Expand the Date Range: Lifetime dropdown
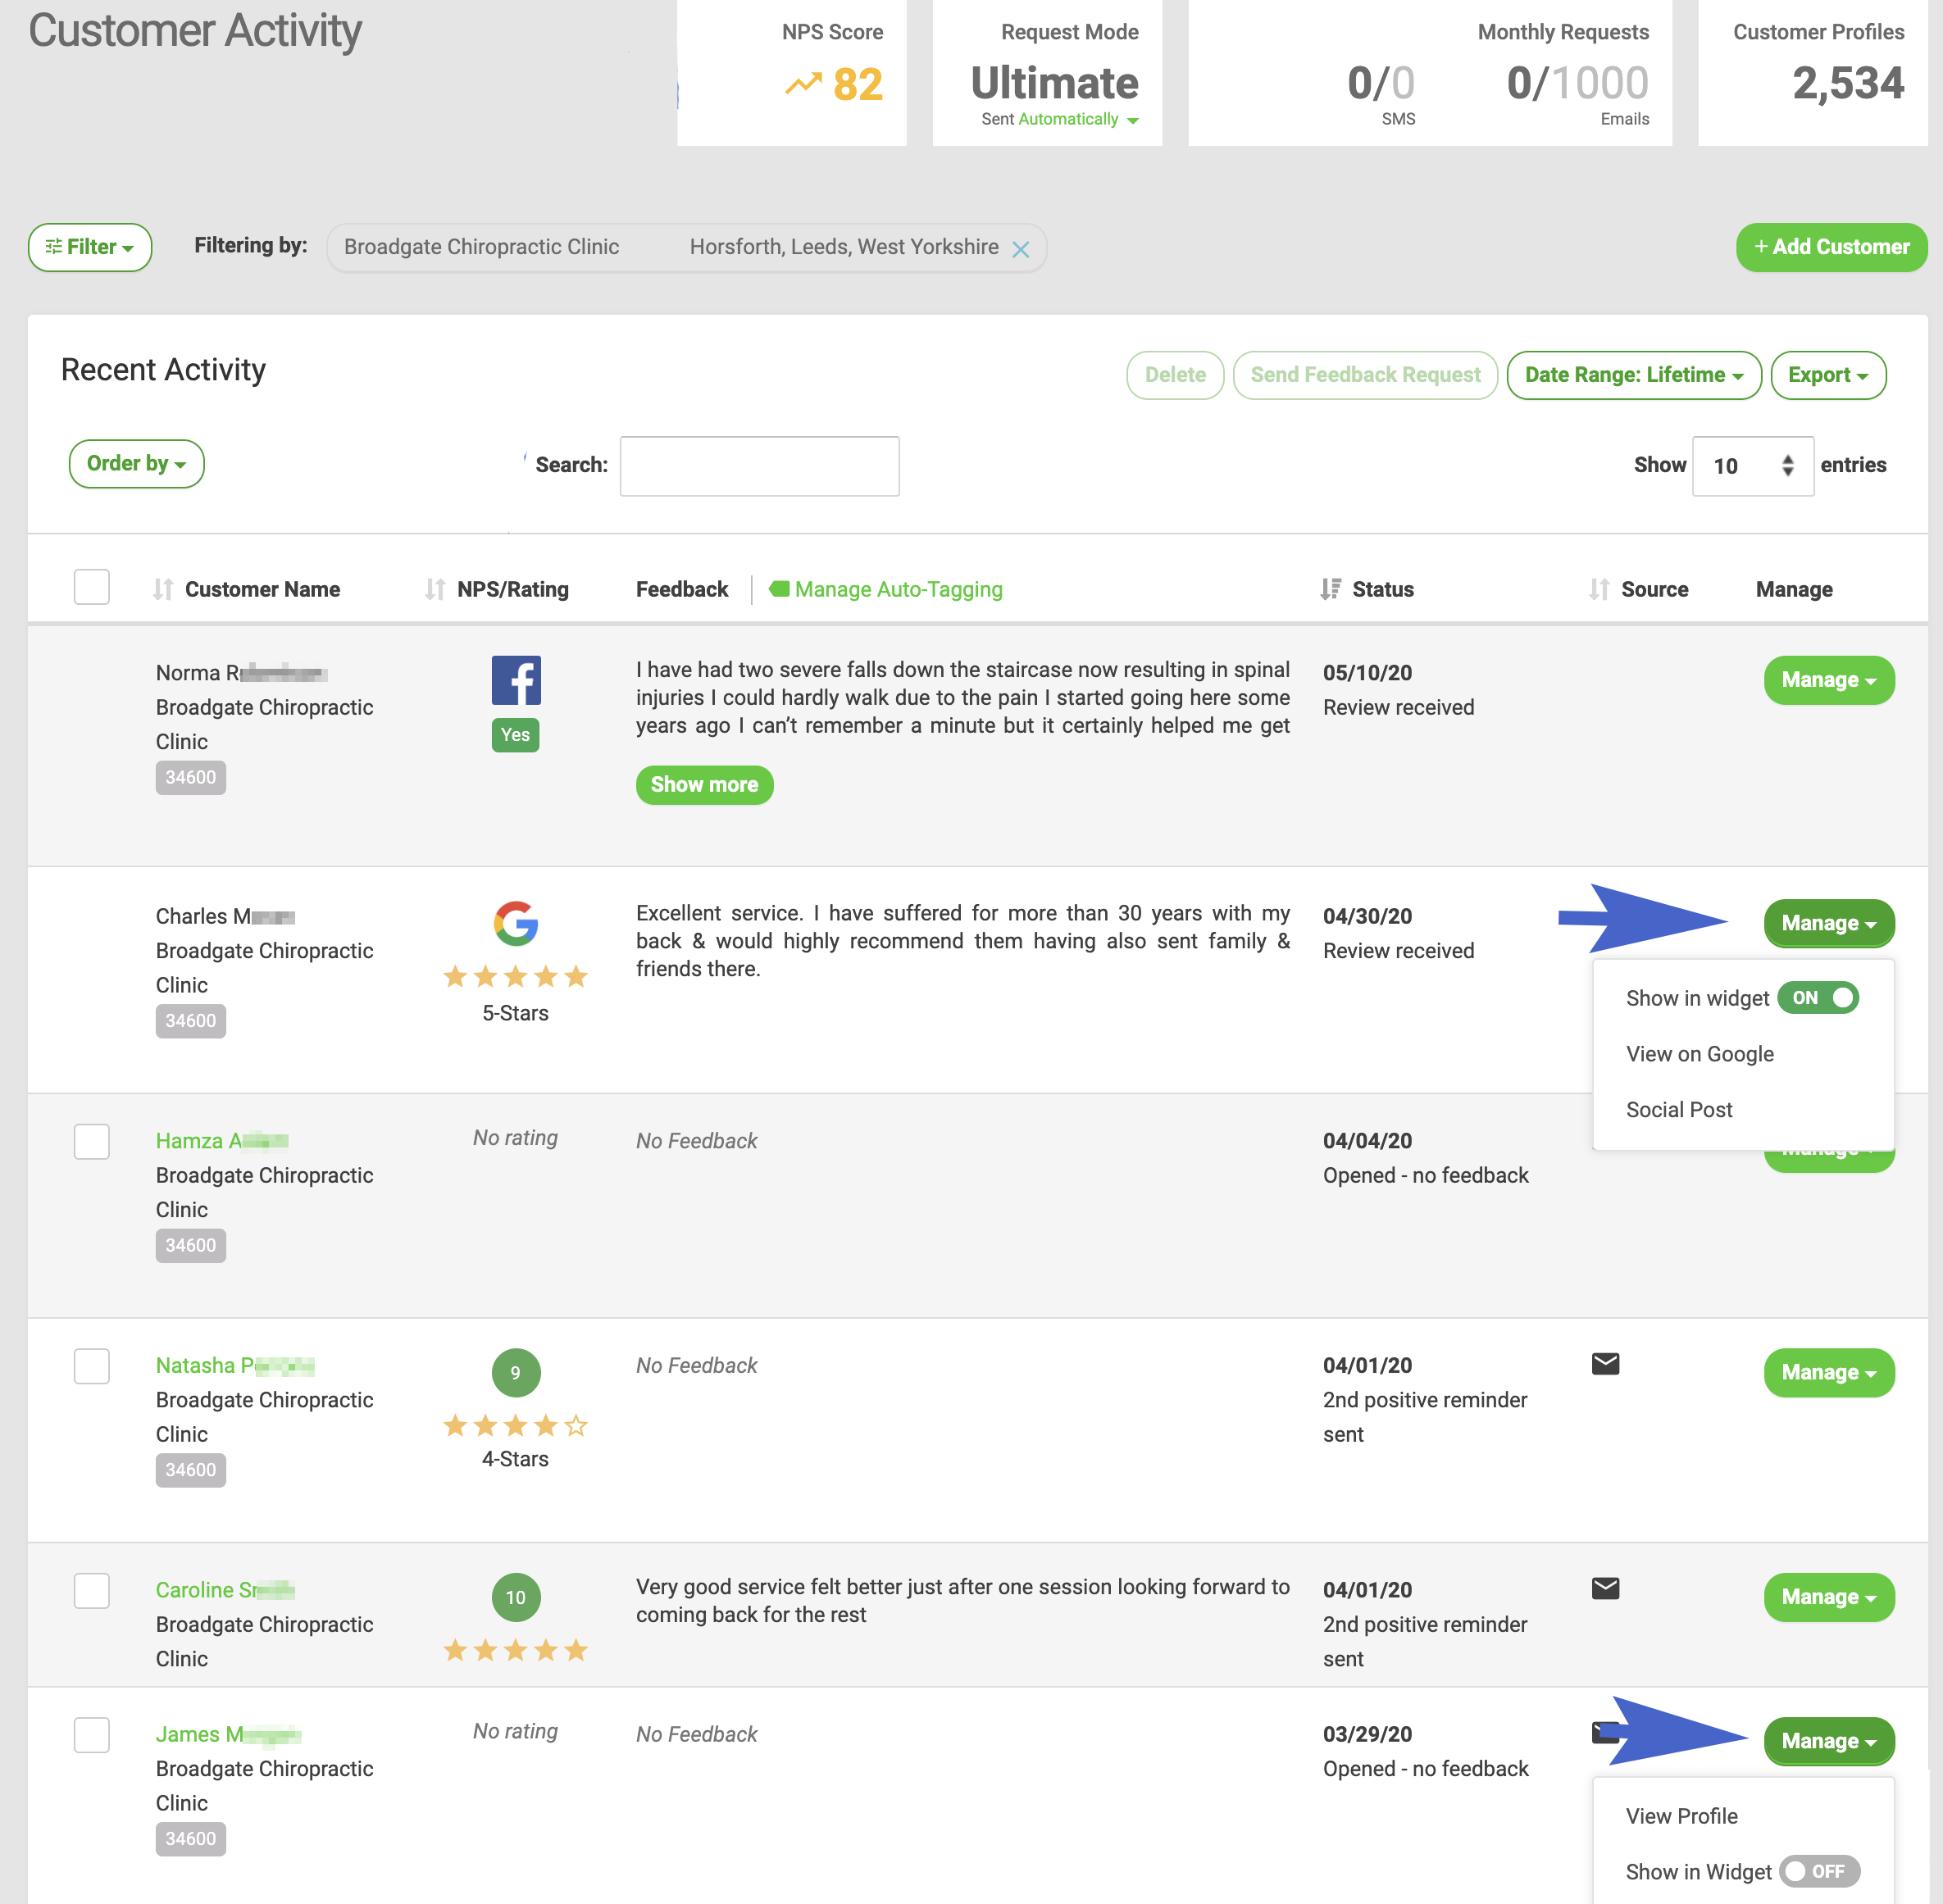The height and width of the screenshot is (1904, 1943). pyautogui.click(x=1633, y=375)
